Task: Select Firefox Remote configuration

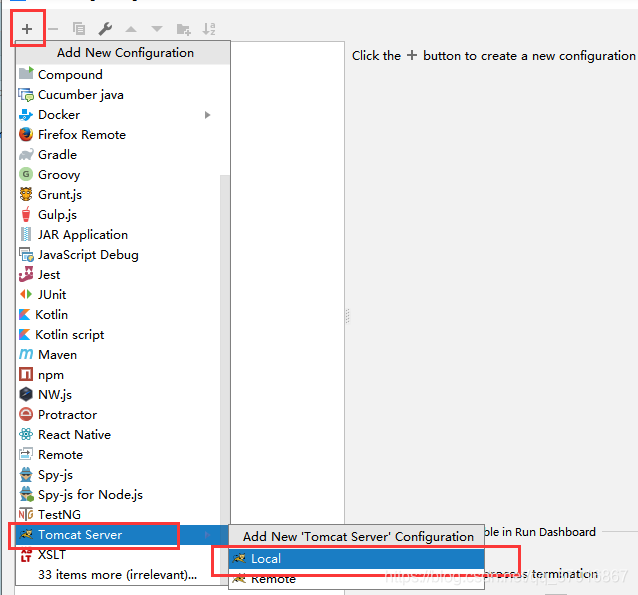Action: coord(123,135)
